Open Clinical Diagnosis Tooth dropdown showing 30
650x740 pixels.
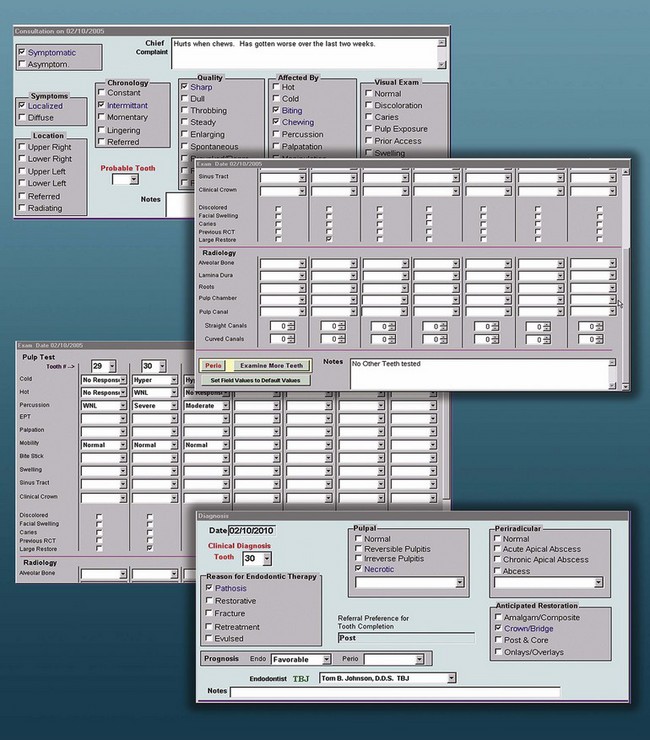(x=267, y=559)
